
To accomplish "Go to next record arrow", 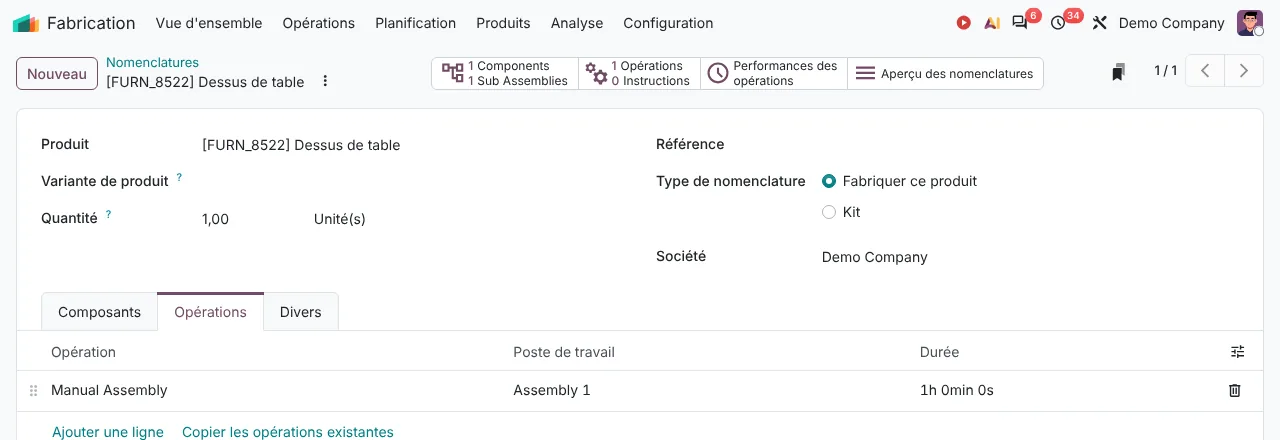I will click(x=1244, y=71).
